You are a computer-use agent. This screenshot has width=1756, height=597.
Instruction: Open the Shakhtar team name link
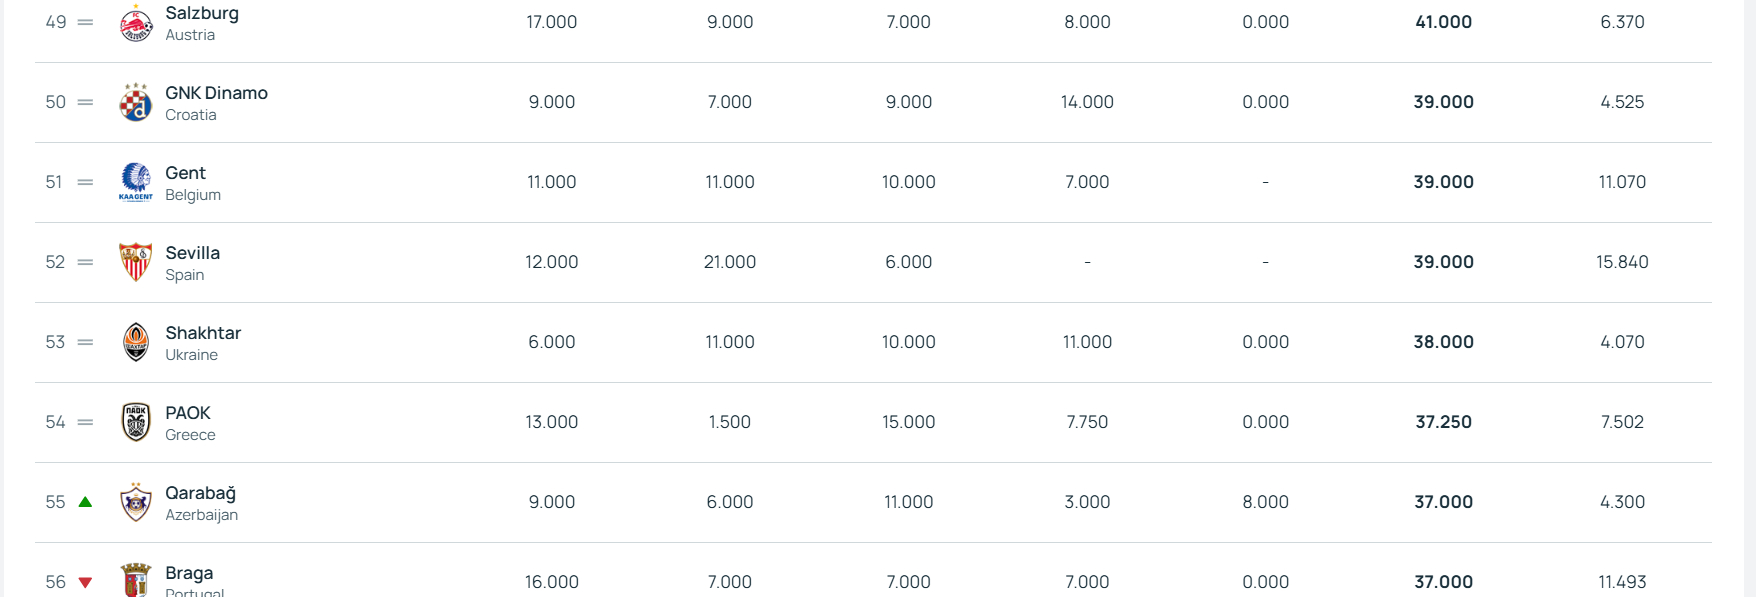[203, 333]
